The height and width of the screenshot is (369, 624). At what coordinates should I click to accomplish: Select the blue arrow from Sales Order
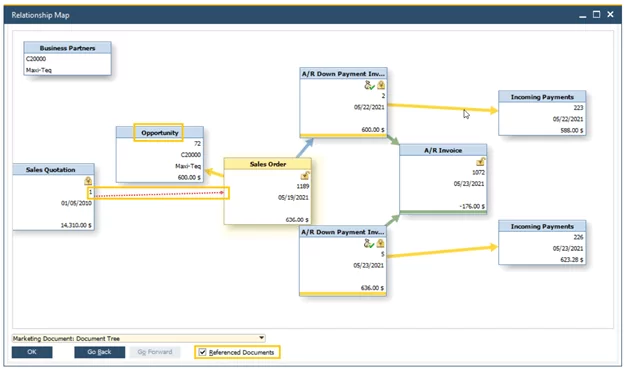pos(304,148)
